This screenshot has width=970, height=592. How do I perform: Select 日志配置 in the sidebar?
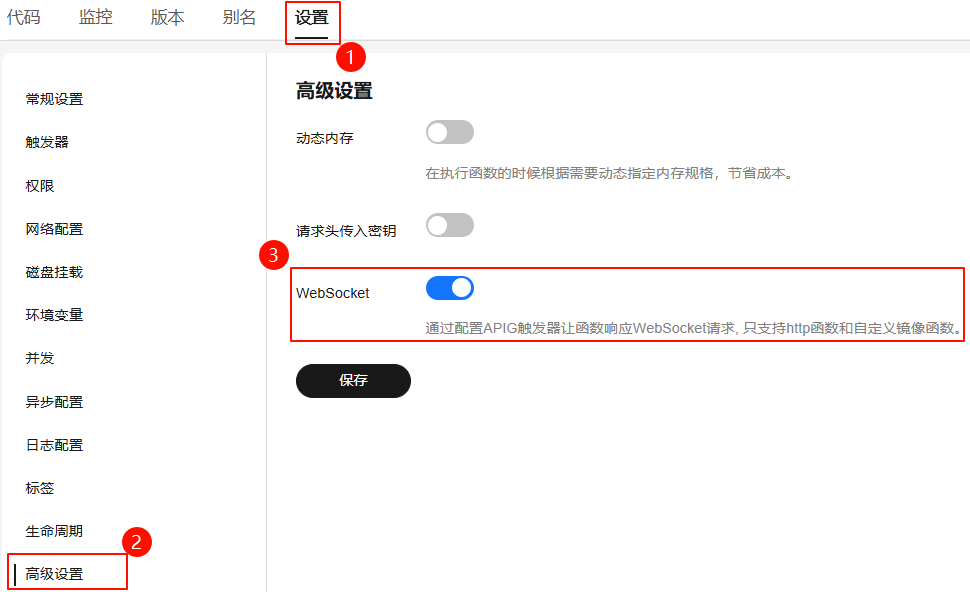54,445
